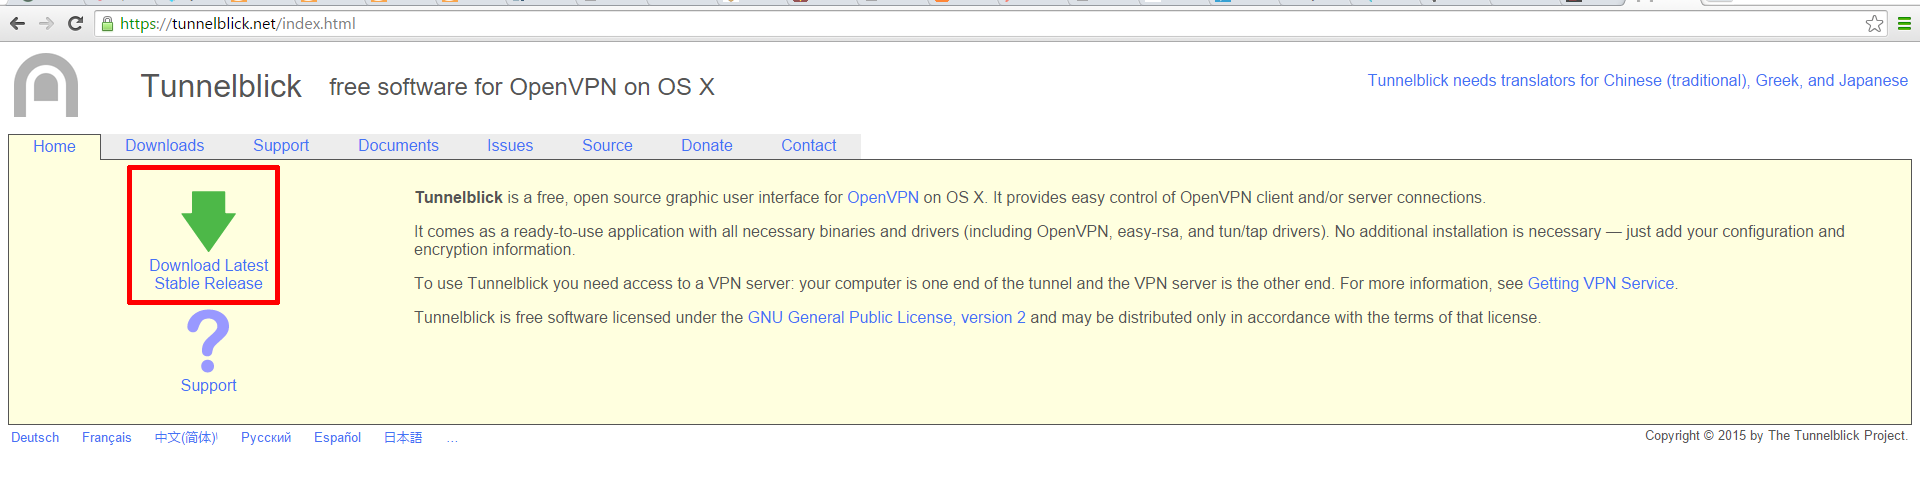This screenshot has width=1920, height=478.
Task: Bookmark page with the star icon
Action: click(1874, 23)
